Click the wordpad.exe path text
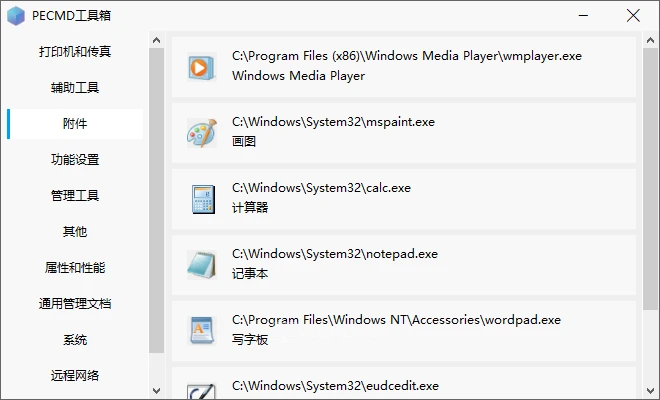660x400 pixels. (x=396, y=320)
